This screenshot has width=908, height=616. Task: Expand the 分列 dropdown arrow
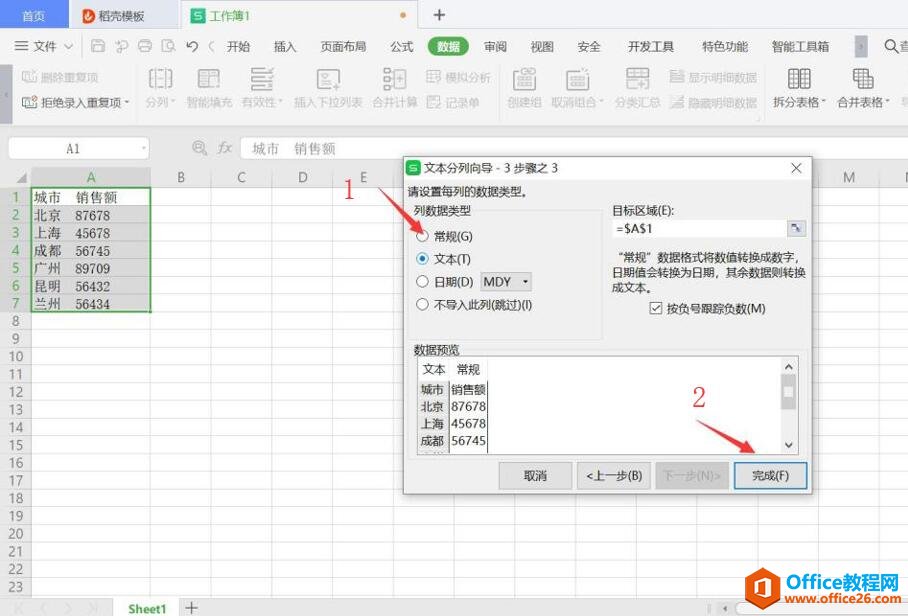click(x=173, y=102)
